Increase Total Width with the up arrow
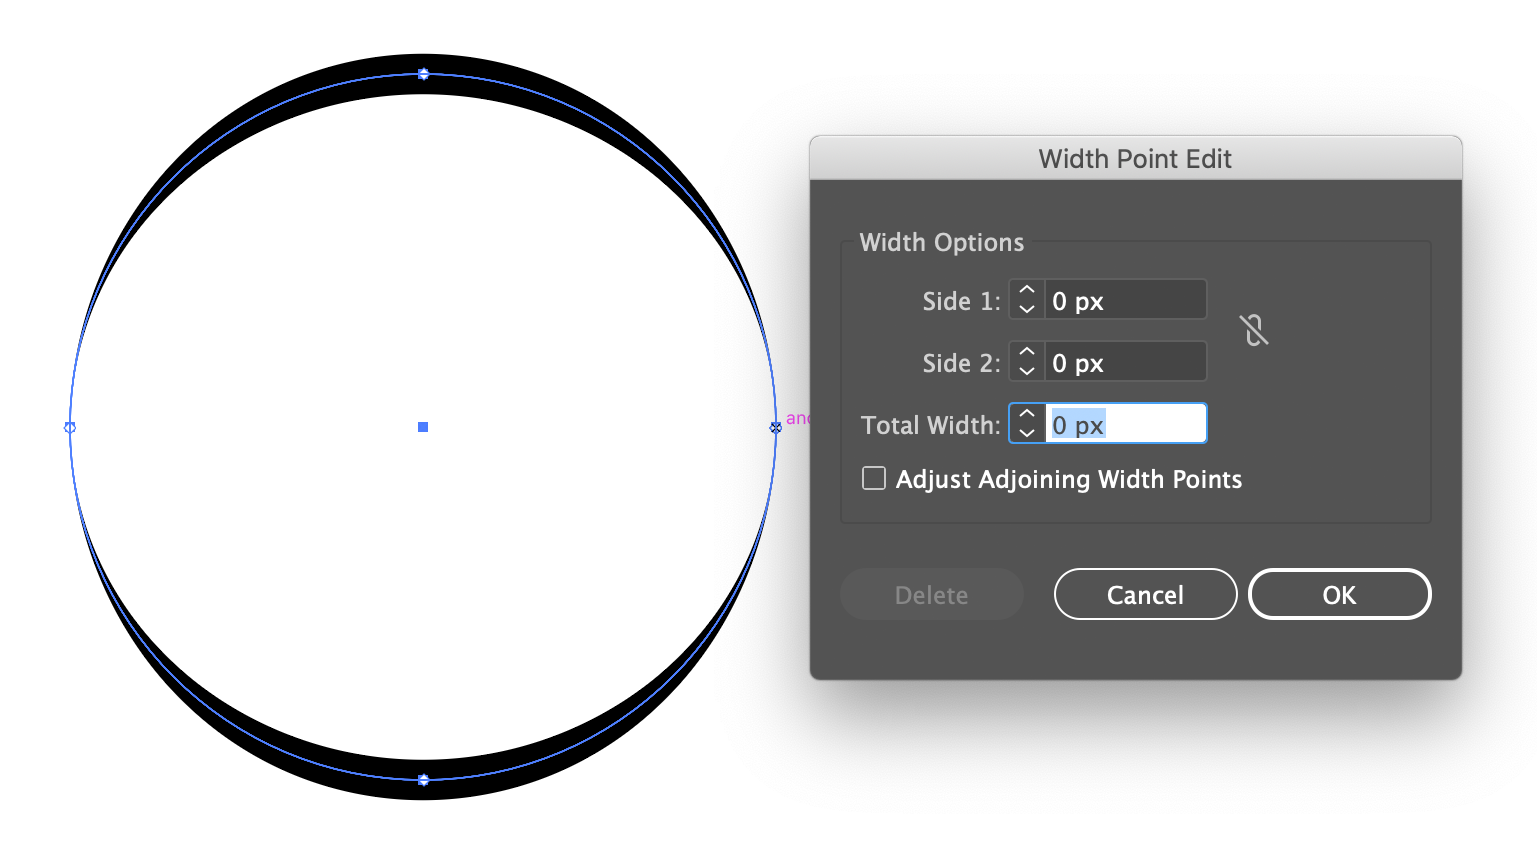Screen dimensions: 1537x858 click(1026, 414)
